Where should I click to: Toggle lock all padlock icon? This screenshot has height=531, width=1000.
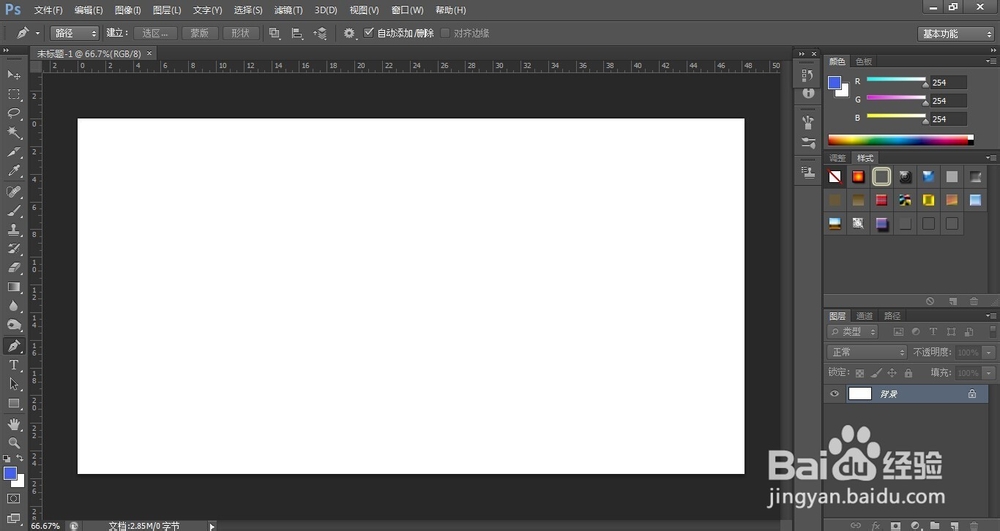click(908, 373)
